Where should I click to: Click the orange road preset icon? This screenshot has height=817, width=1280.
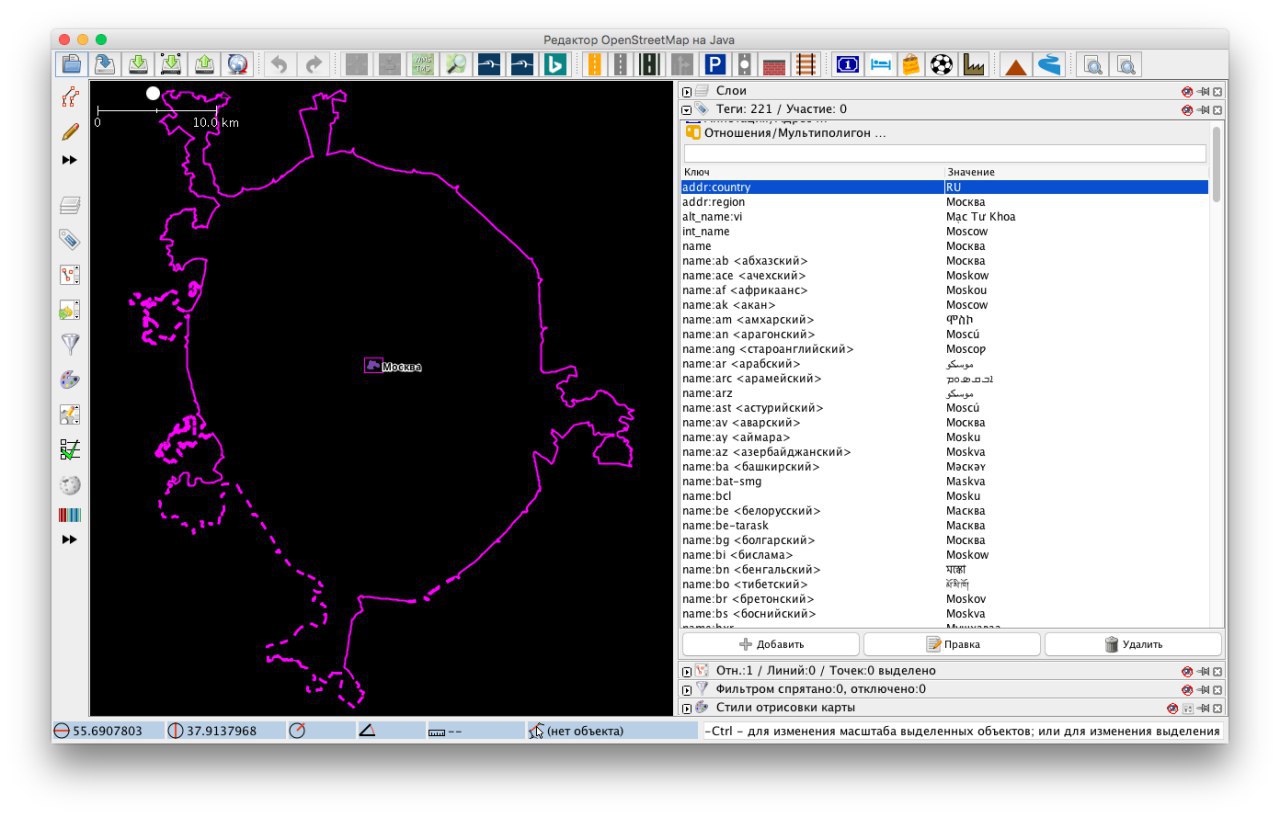pos(595,64)
